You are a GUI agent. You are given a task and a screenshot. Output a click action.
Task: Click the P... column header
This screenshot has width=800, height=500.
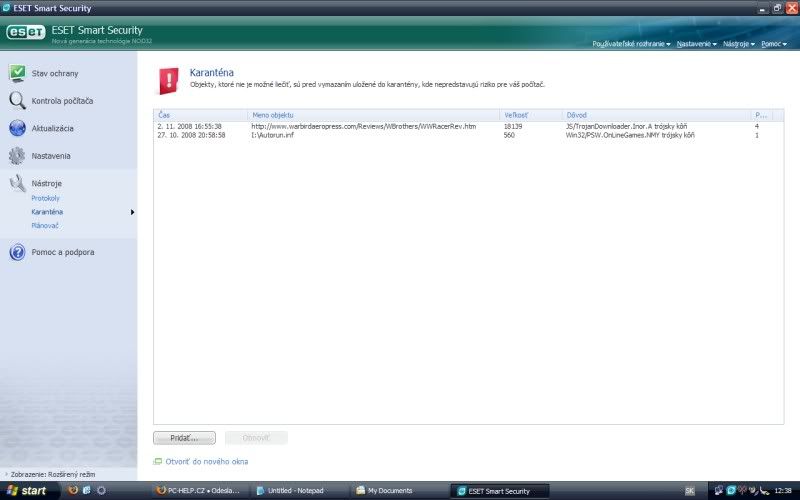click(x=761, y=115)
